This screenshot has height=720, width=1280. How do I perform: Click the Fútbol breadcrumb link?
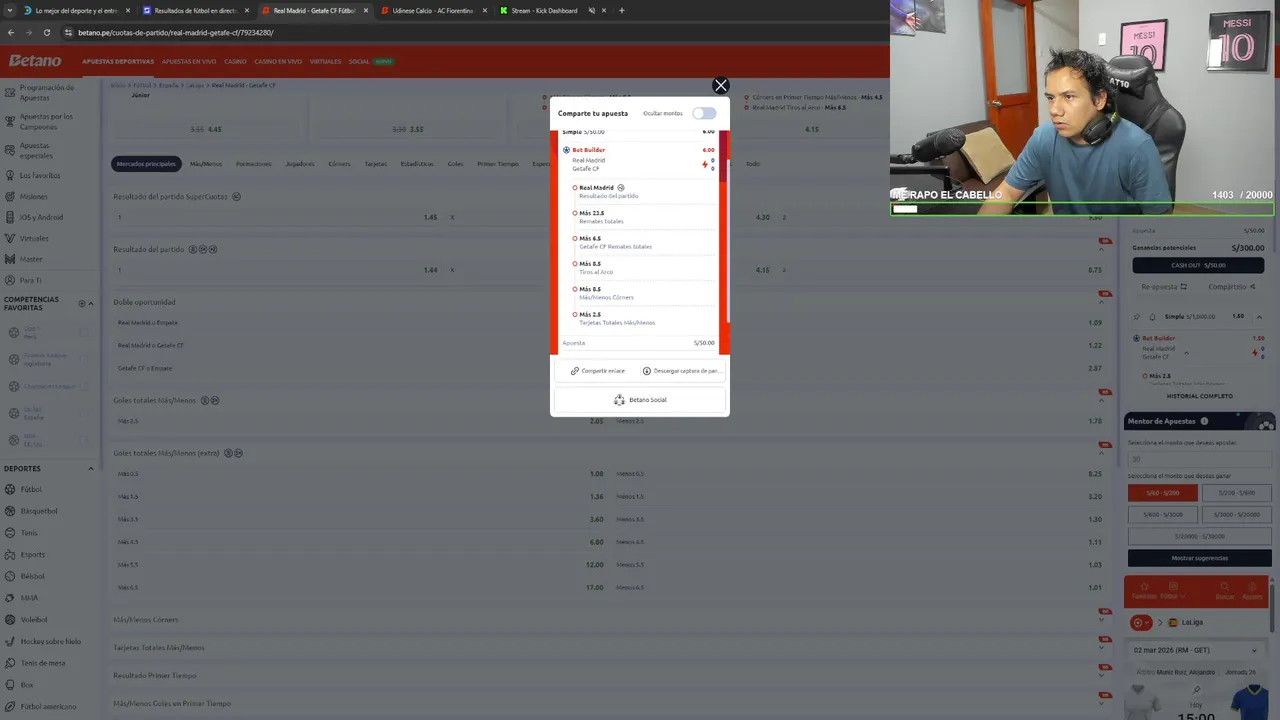tap(143, 85)
